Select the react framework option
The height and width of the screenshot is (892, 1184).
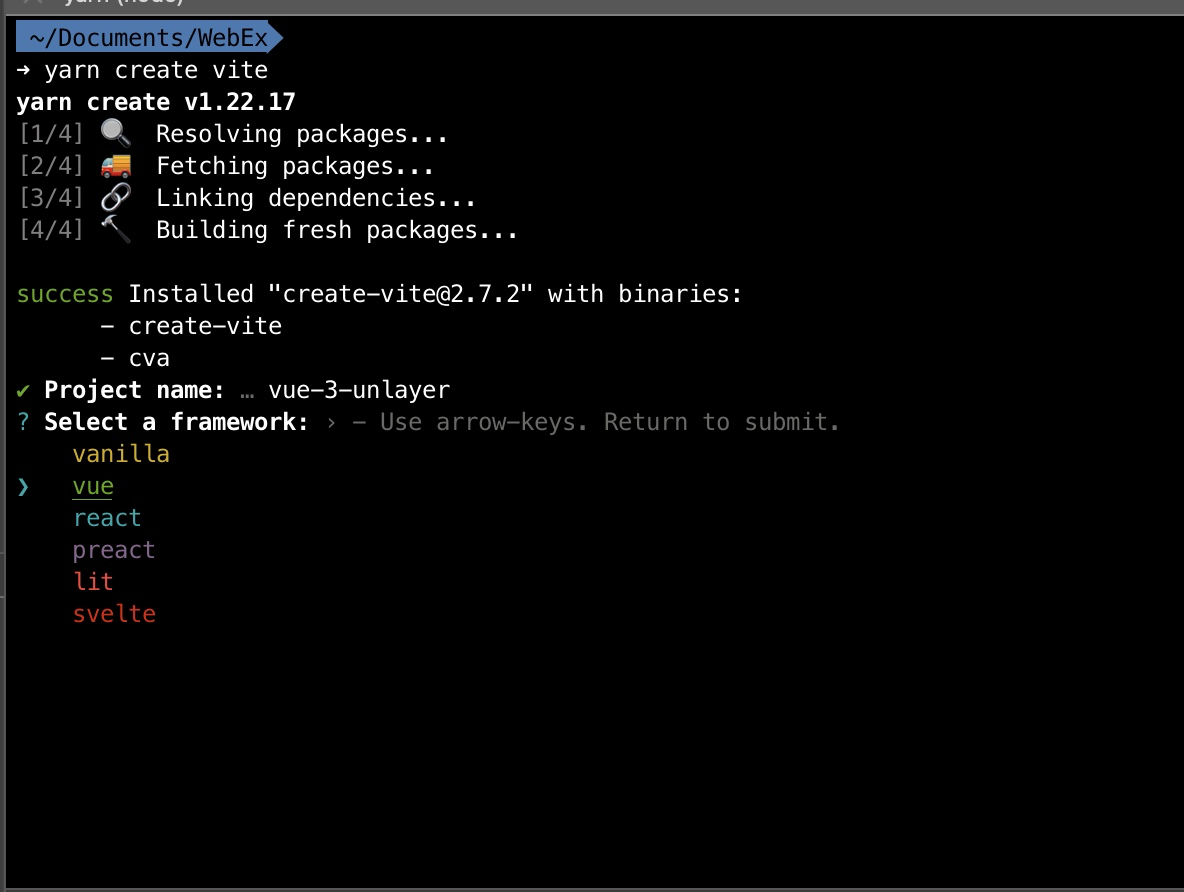[107, 518]
